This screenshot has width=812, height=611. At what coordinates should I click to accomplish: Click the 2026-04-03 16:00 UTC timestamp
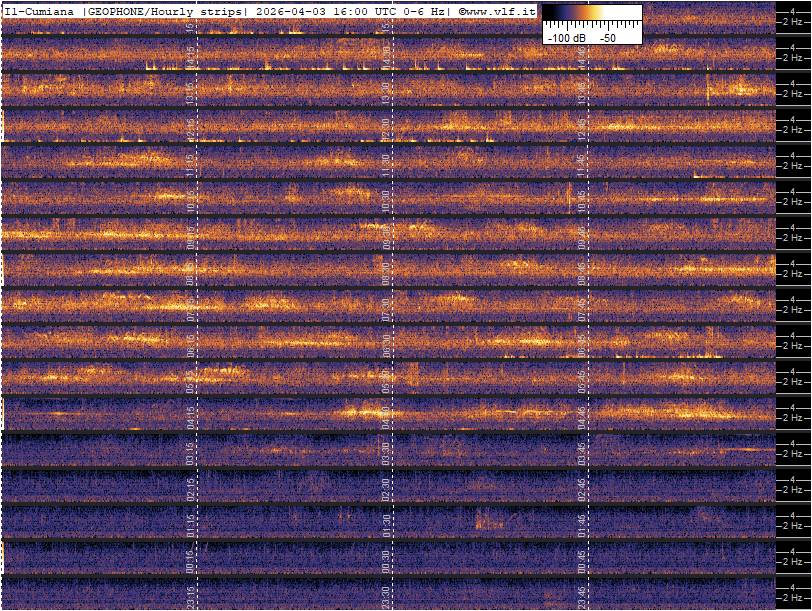313,11
